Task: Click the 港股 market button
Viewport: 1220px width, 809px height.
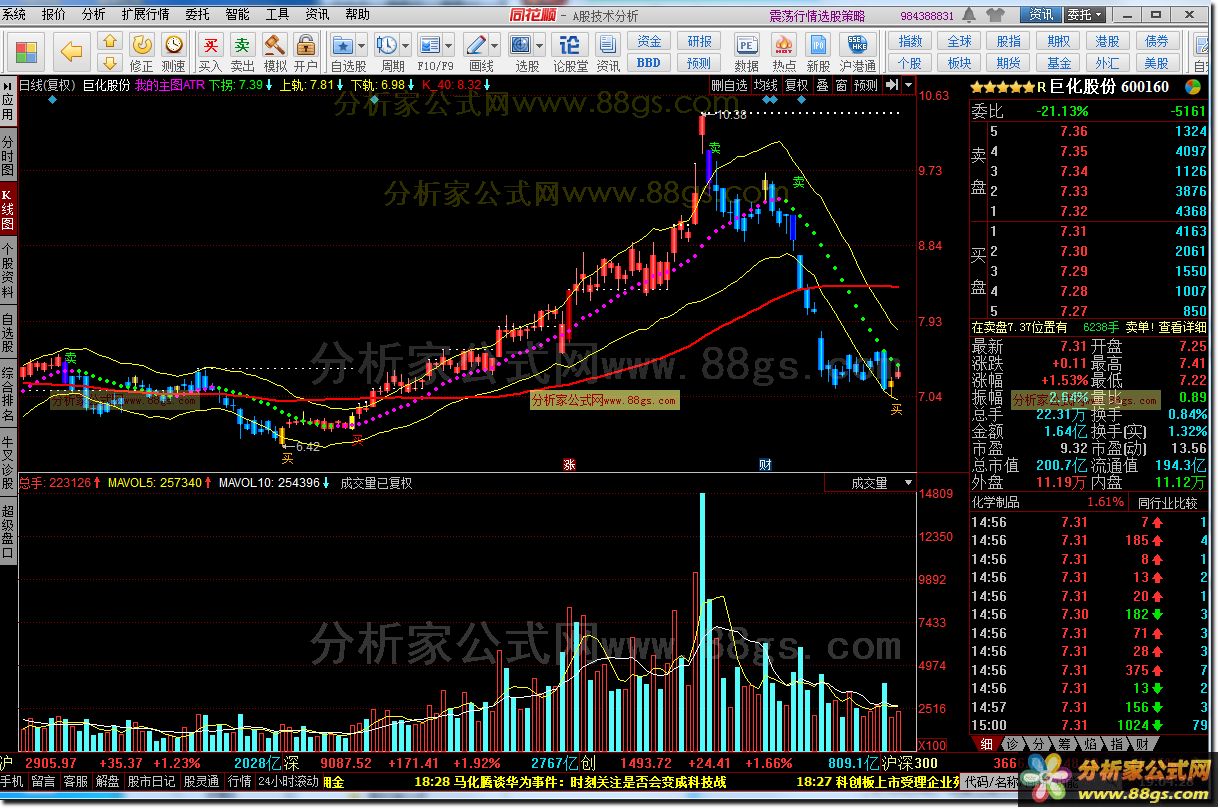Action: pyautogui.click(x=1107, y=41)
